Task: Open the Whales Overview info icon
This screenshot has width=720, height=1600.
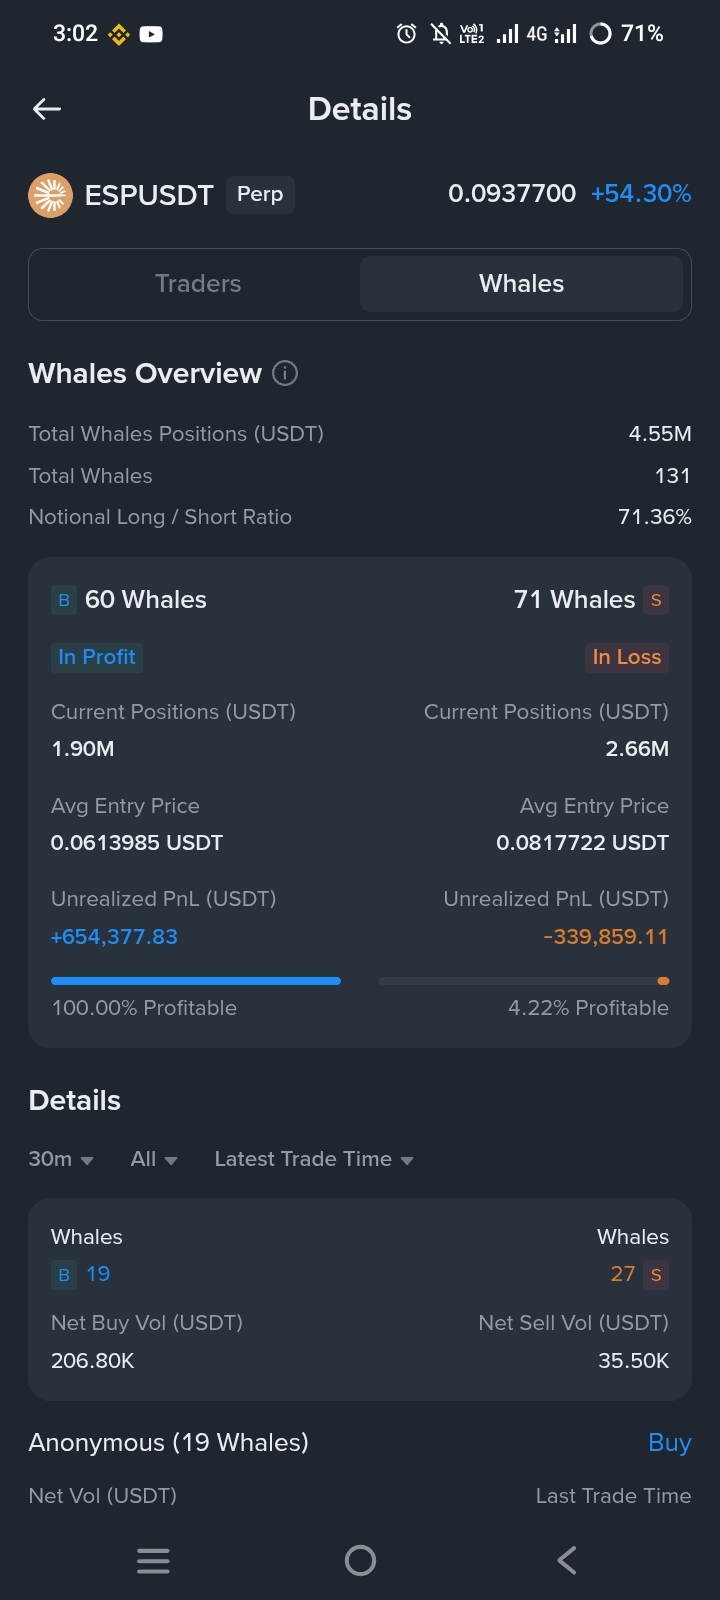Action: [285, 373]
